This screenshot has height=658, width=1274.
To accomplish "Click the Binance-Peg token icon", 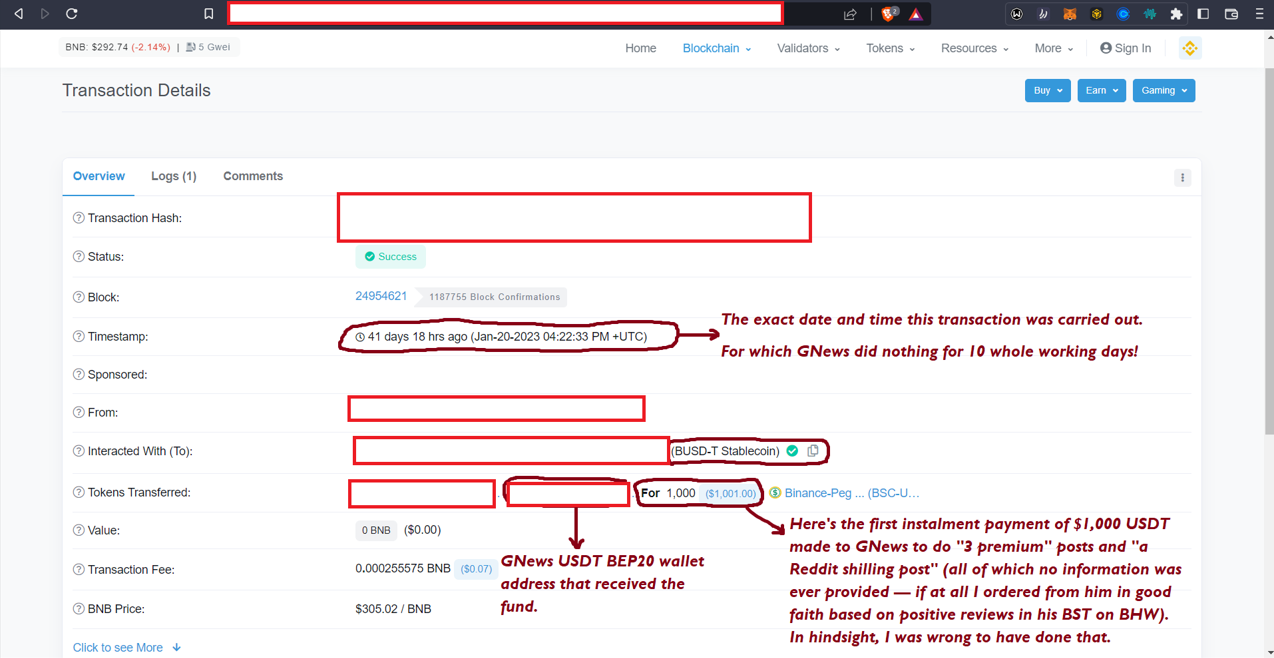I will click(x=775, y=493).
